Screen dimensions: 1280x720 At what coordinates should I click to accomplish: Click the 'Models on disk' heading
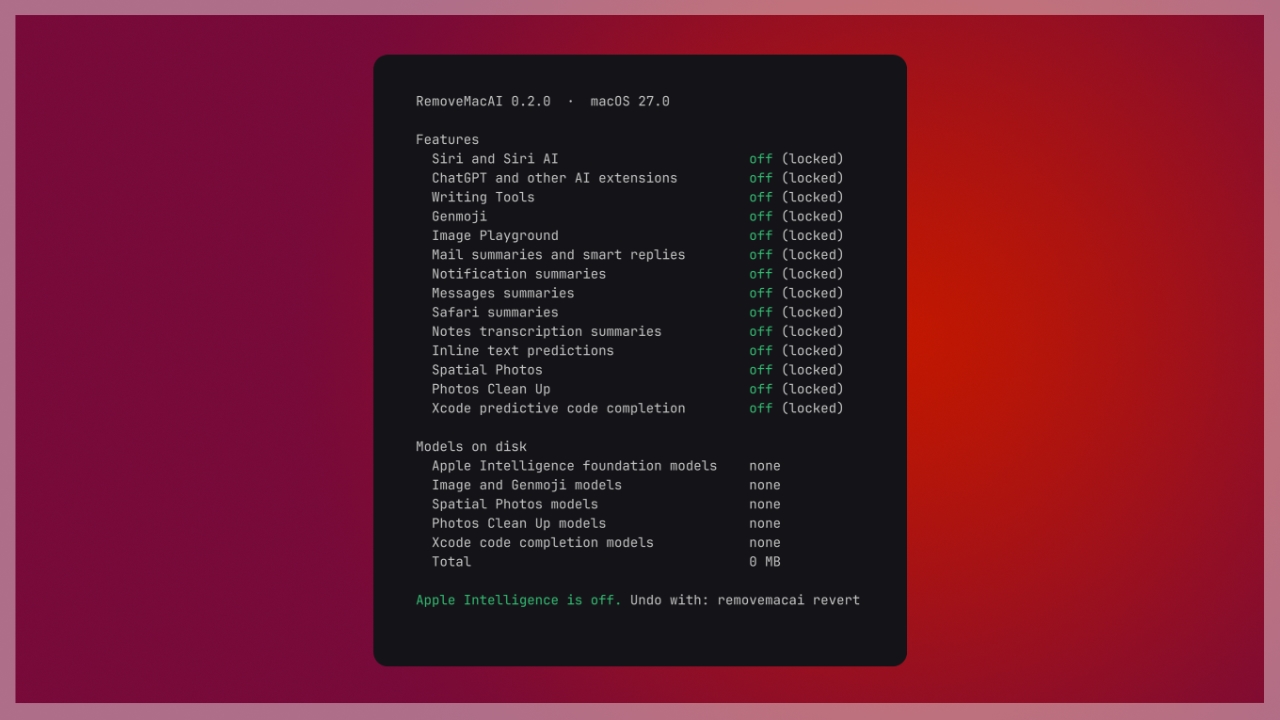[x=471, y=447]
